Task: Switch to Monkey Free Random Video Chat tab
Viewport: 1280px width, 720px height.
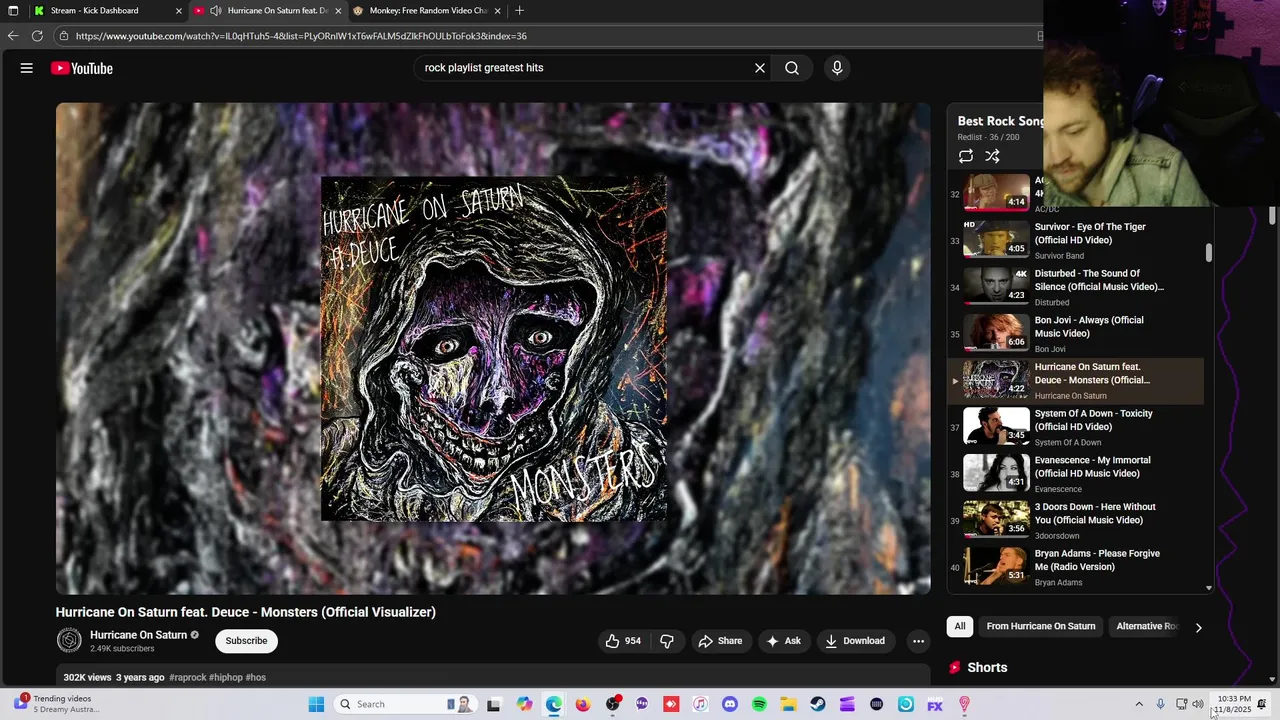Action: (425, 11)
